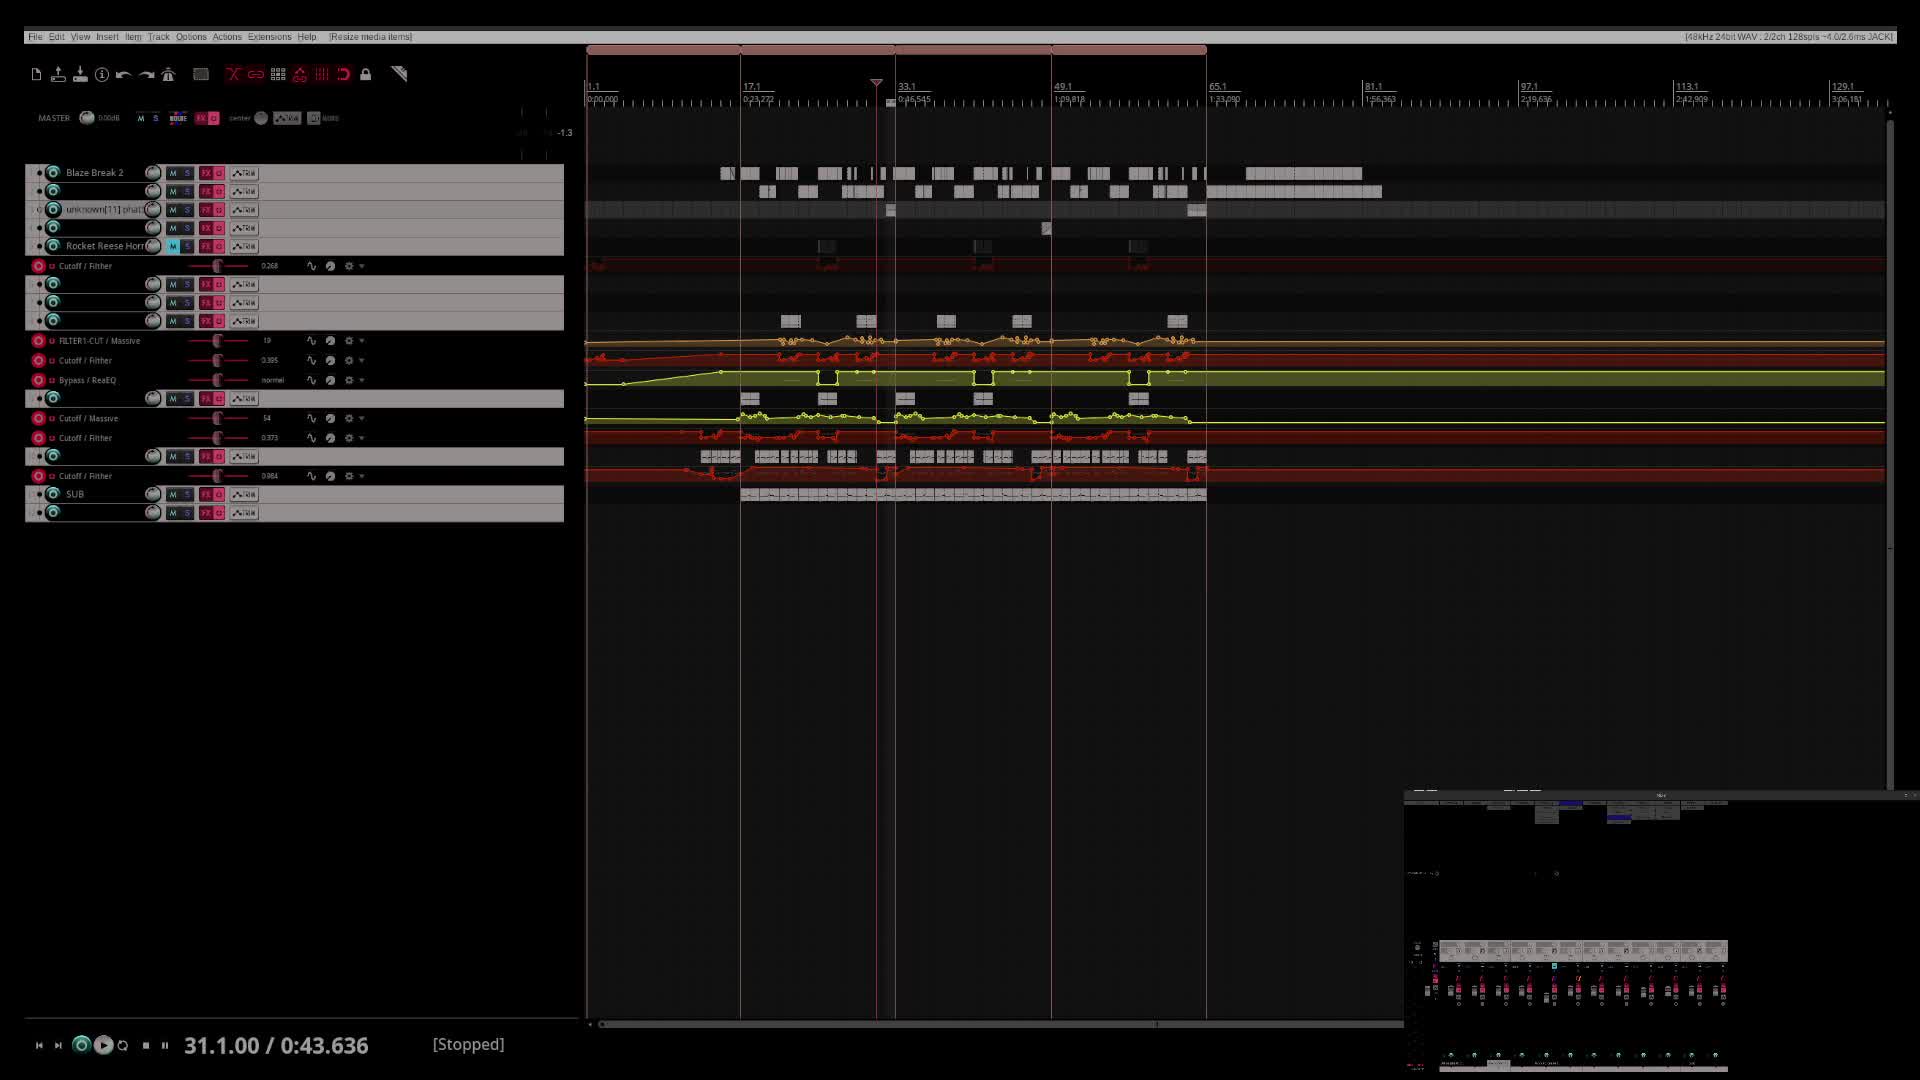Open the Cutoff / Filther envelope dropdown arrow
Image resolution: width=1920 pixels, height=1080 pixels.
tap(362, 266)
